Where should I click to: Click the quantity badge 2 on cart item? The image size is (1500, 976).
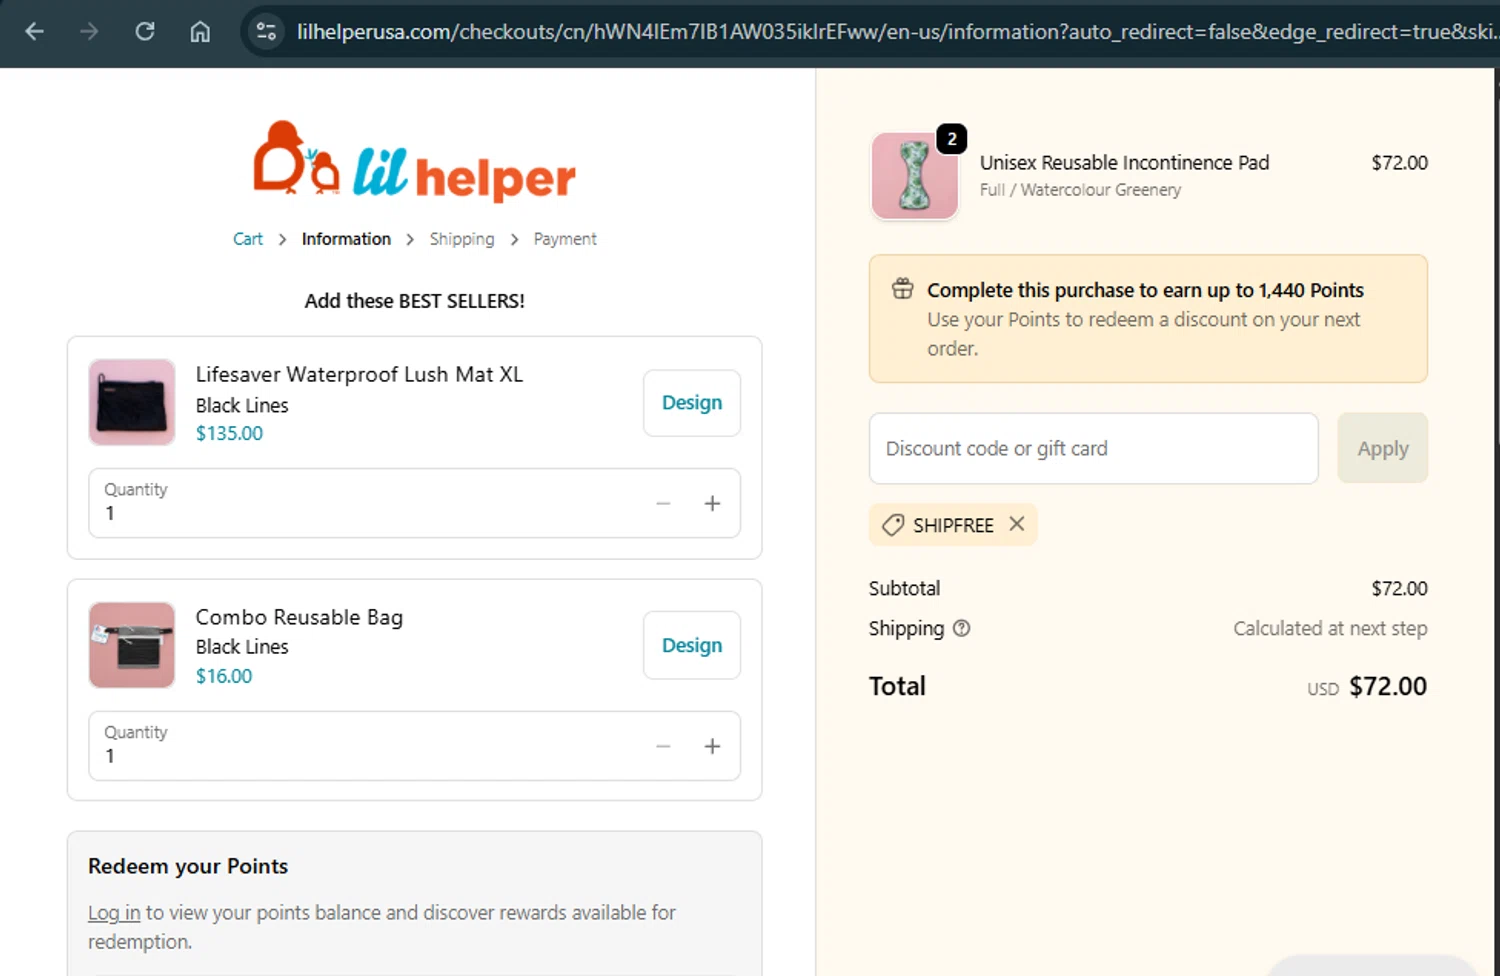tap(952, 139)
